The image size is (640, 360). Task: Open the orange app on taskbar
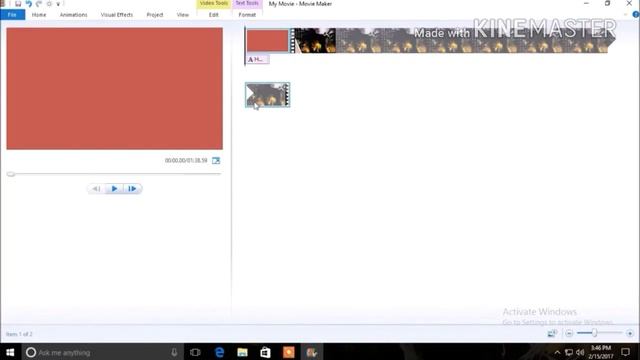[x=289, y=352]
